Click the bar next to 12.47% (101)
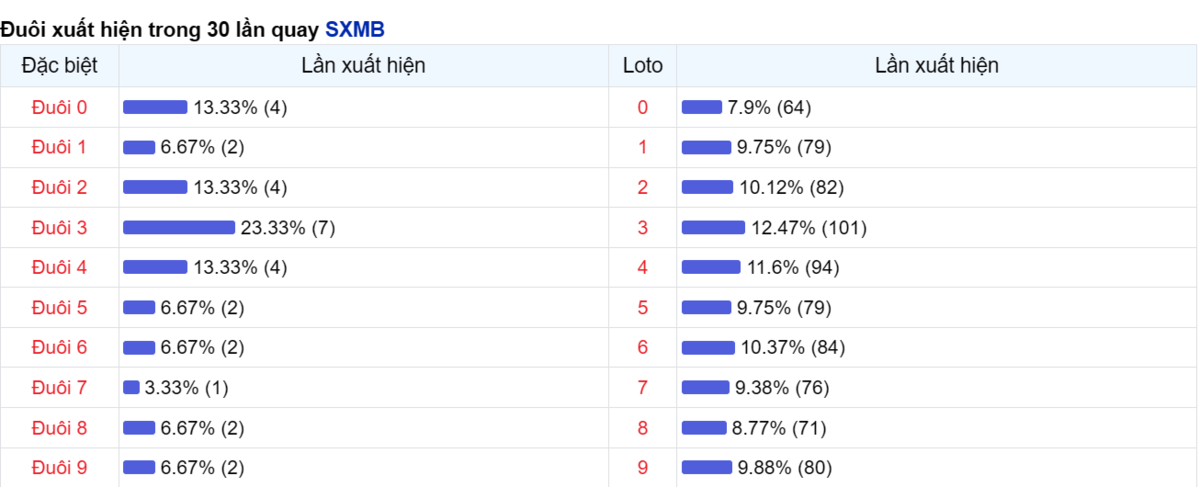The width and height of the screenshot is (1200, 487). click(713, 227)
